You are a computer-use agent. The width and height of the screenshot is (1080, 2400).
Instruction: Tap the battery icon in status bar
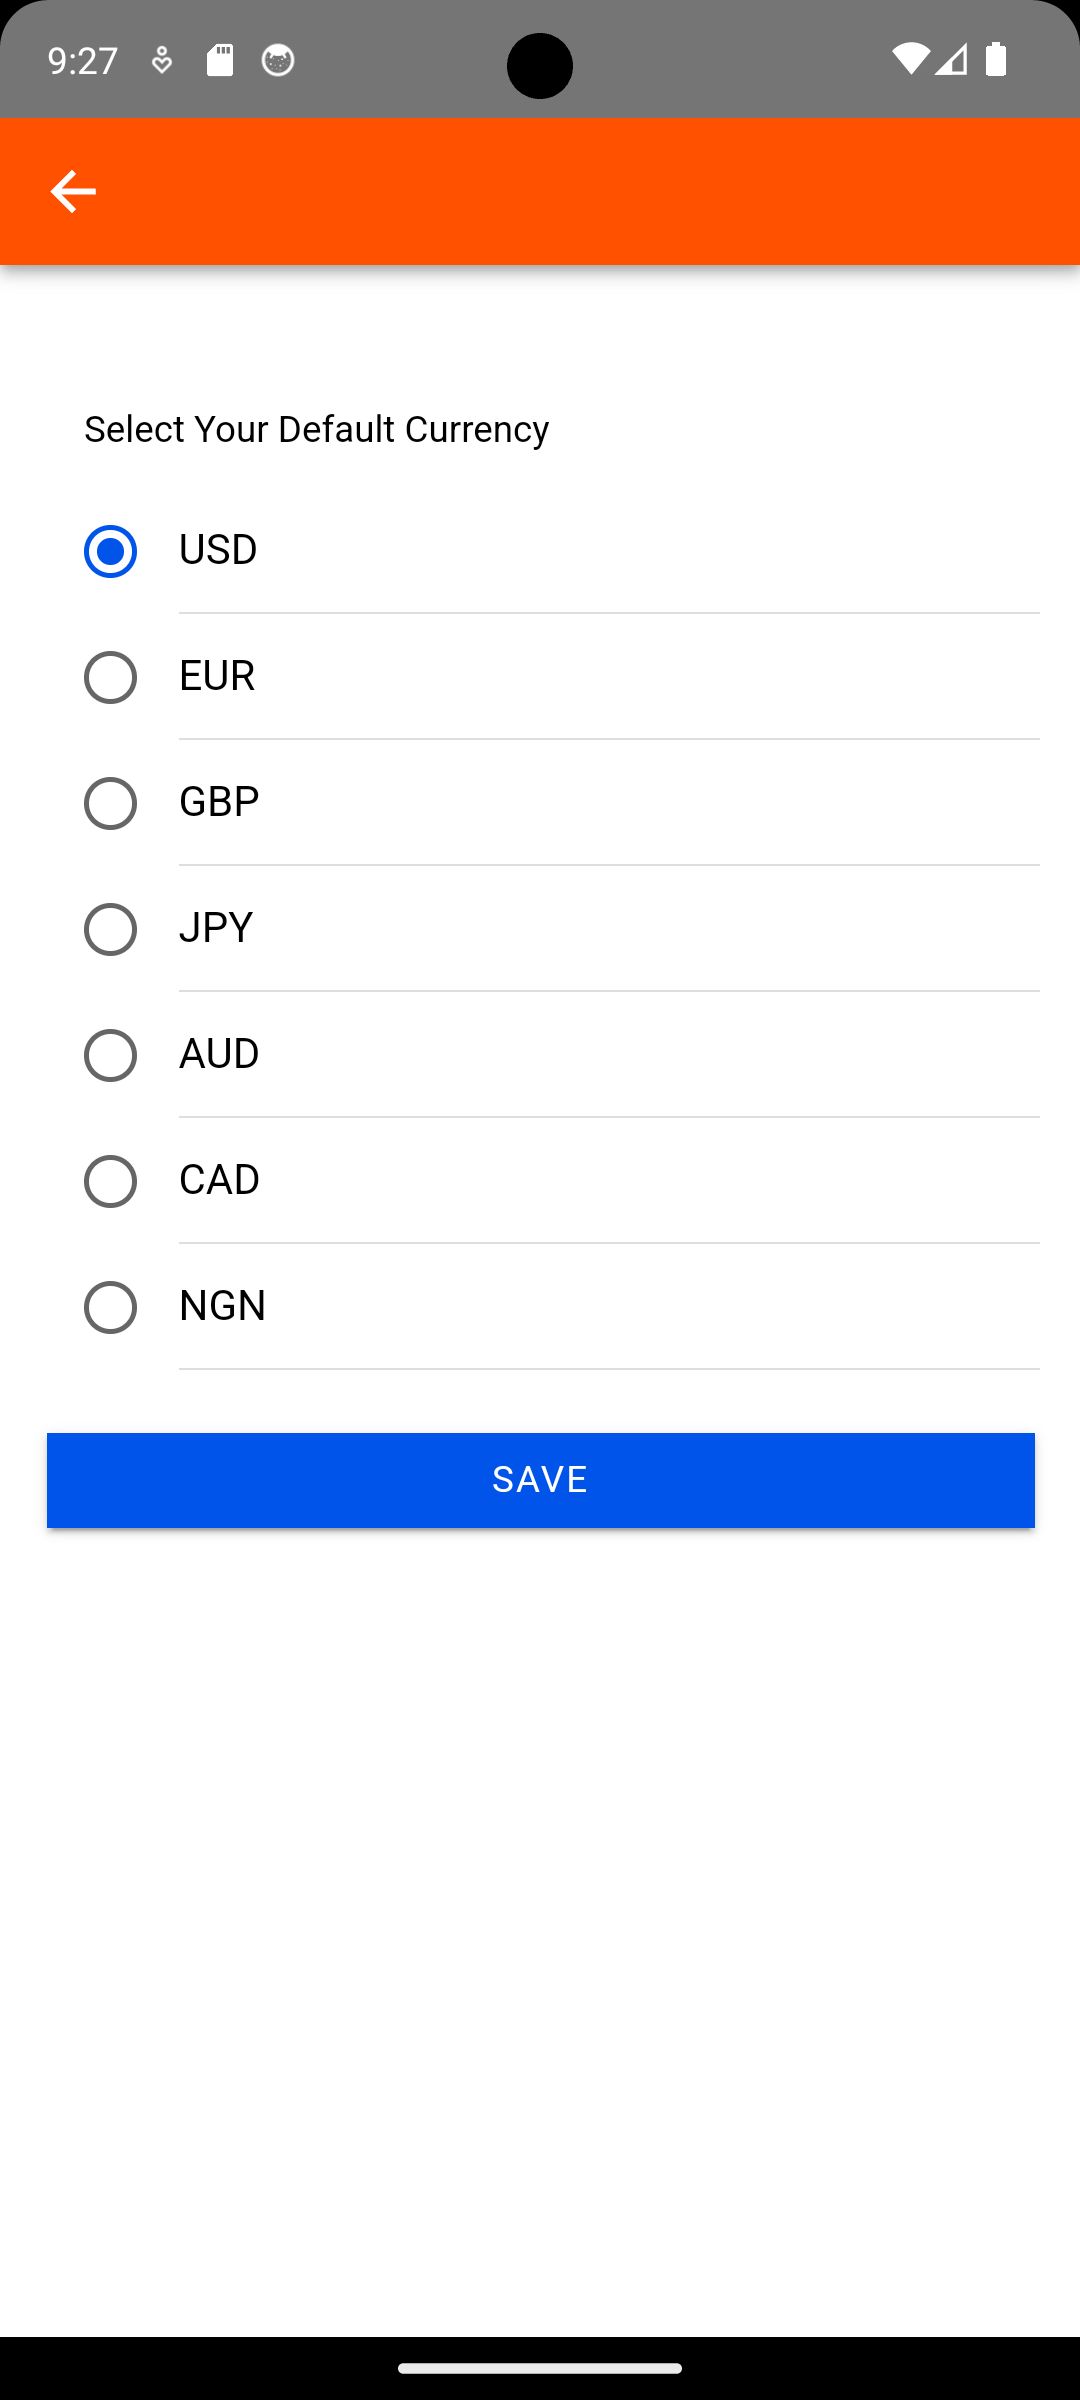pos(995,60)
